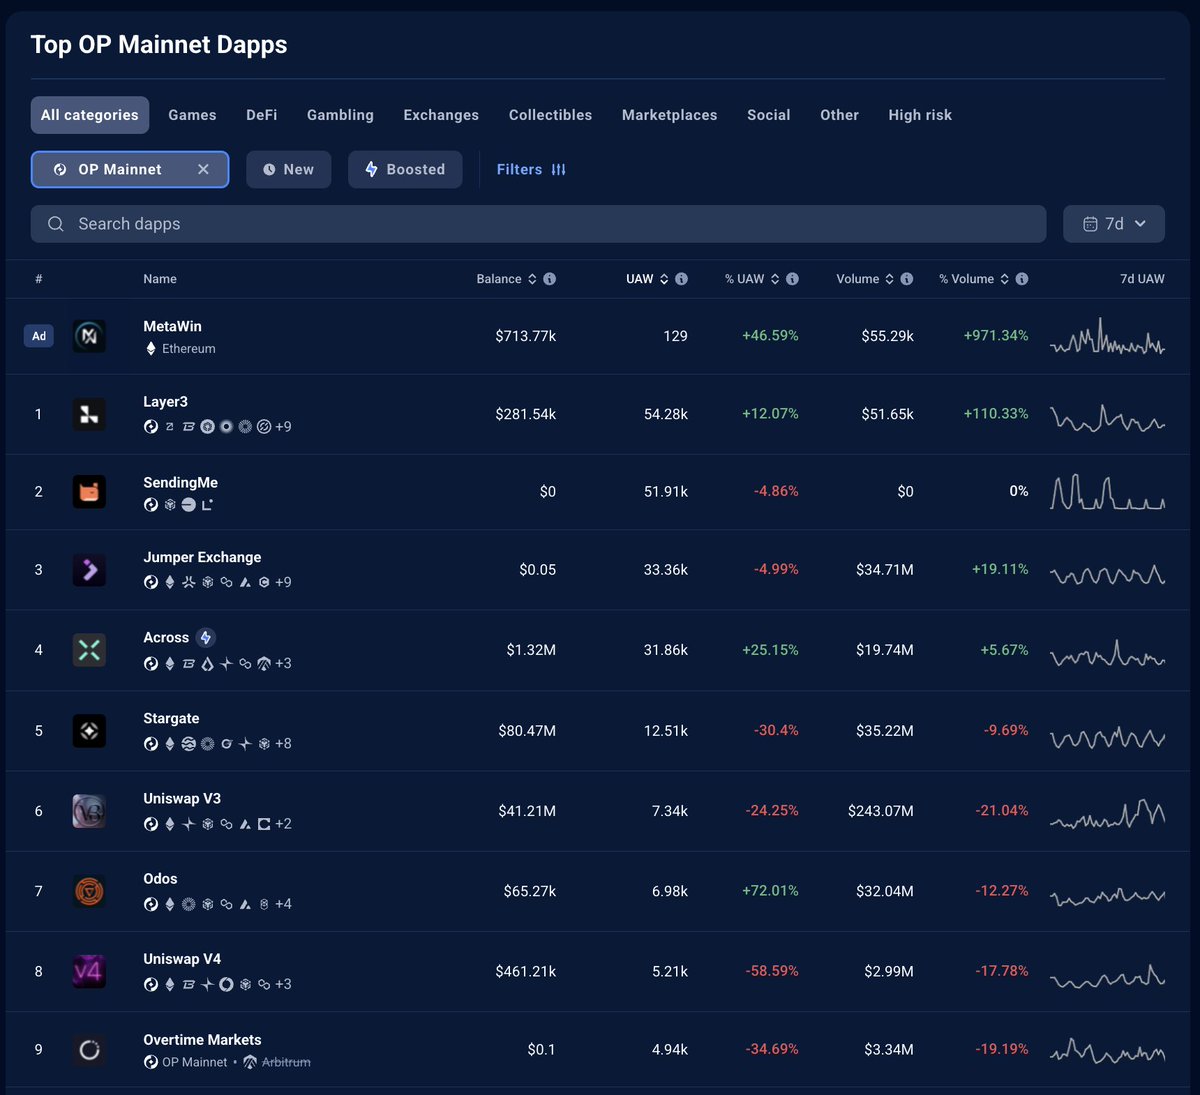Open the Uniswap V3 name link
Screen dimensions: 1200x1095
182,799
